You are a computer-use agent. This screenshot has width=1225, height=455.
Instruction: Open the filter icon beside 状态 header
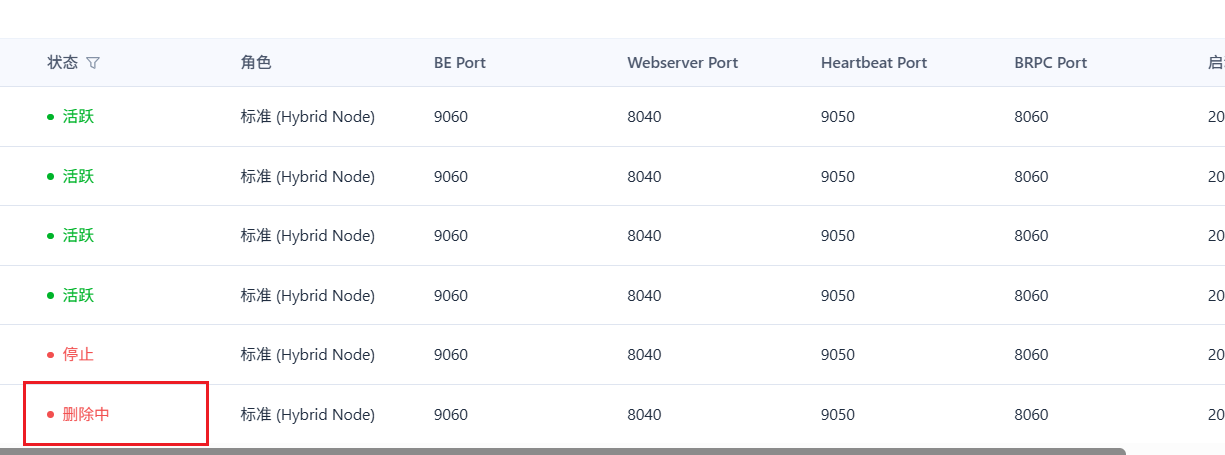coord(93,63)
